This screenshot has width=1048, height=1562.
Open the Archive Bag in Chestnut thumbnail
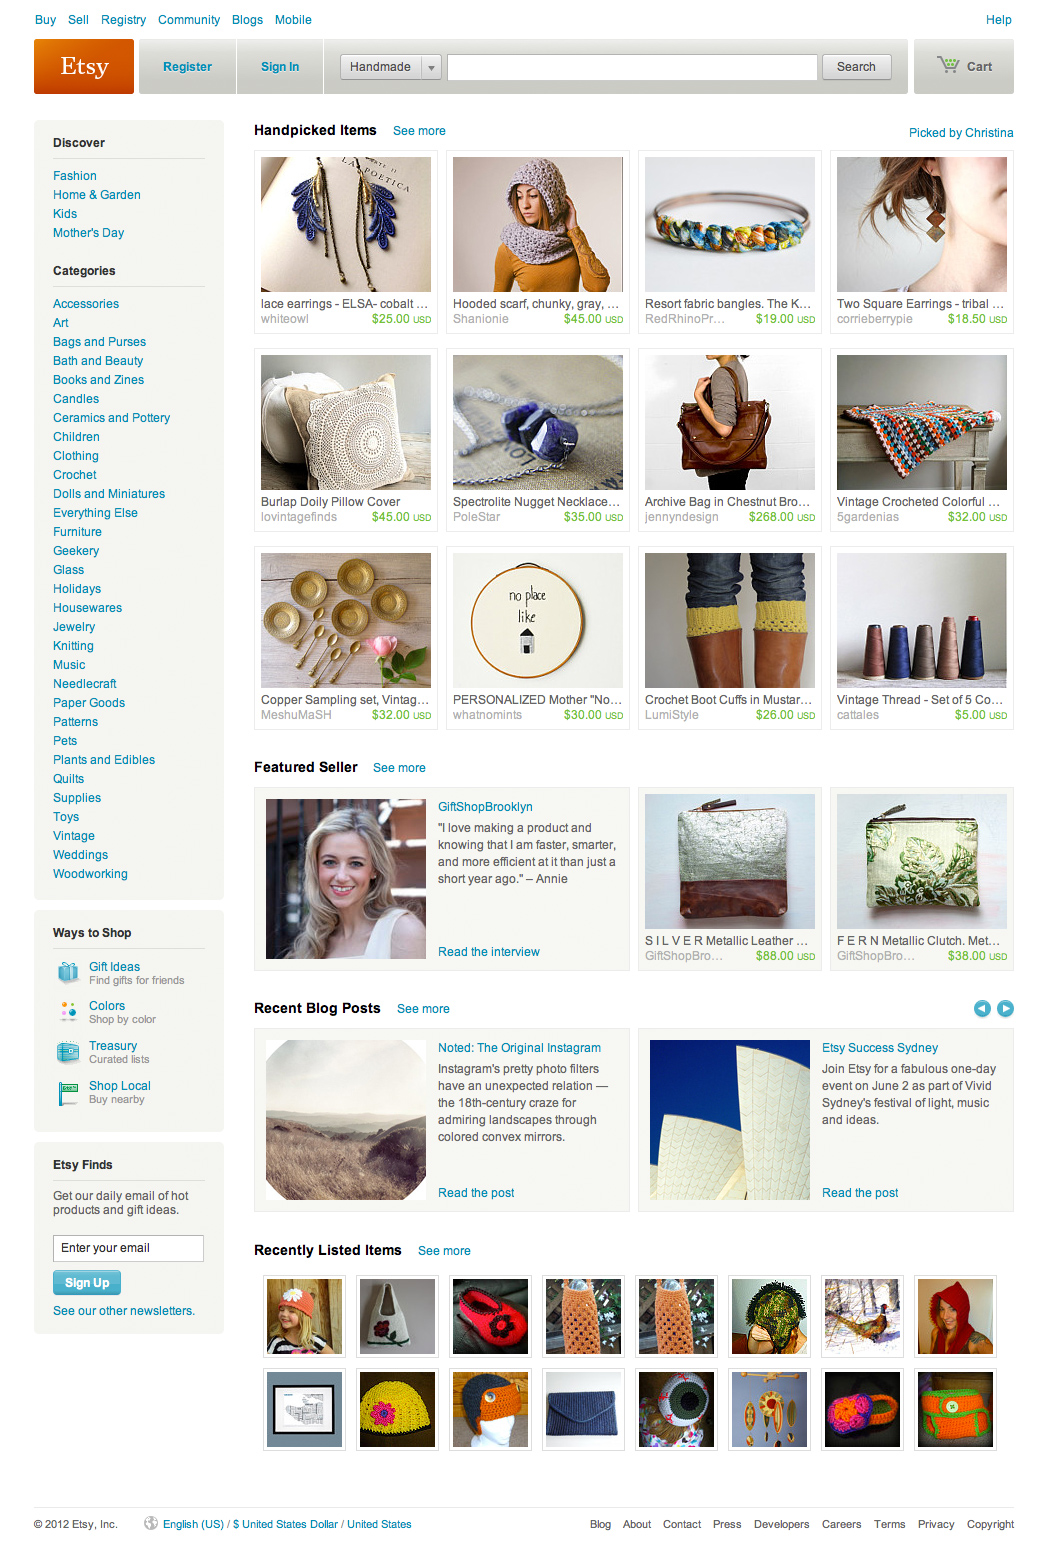(x=730, y=422)
